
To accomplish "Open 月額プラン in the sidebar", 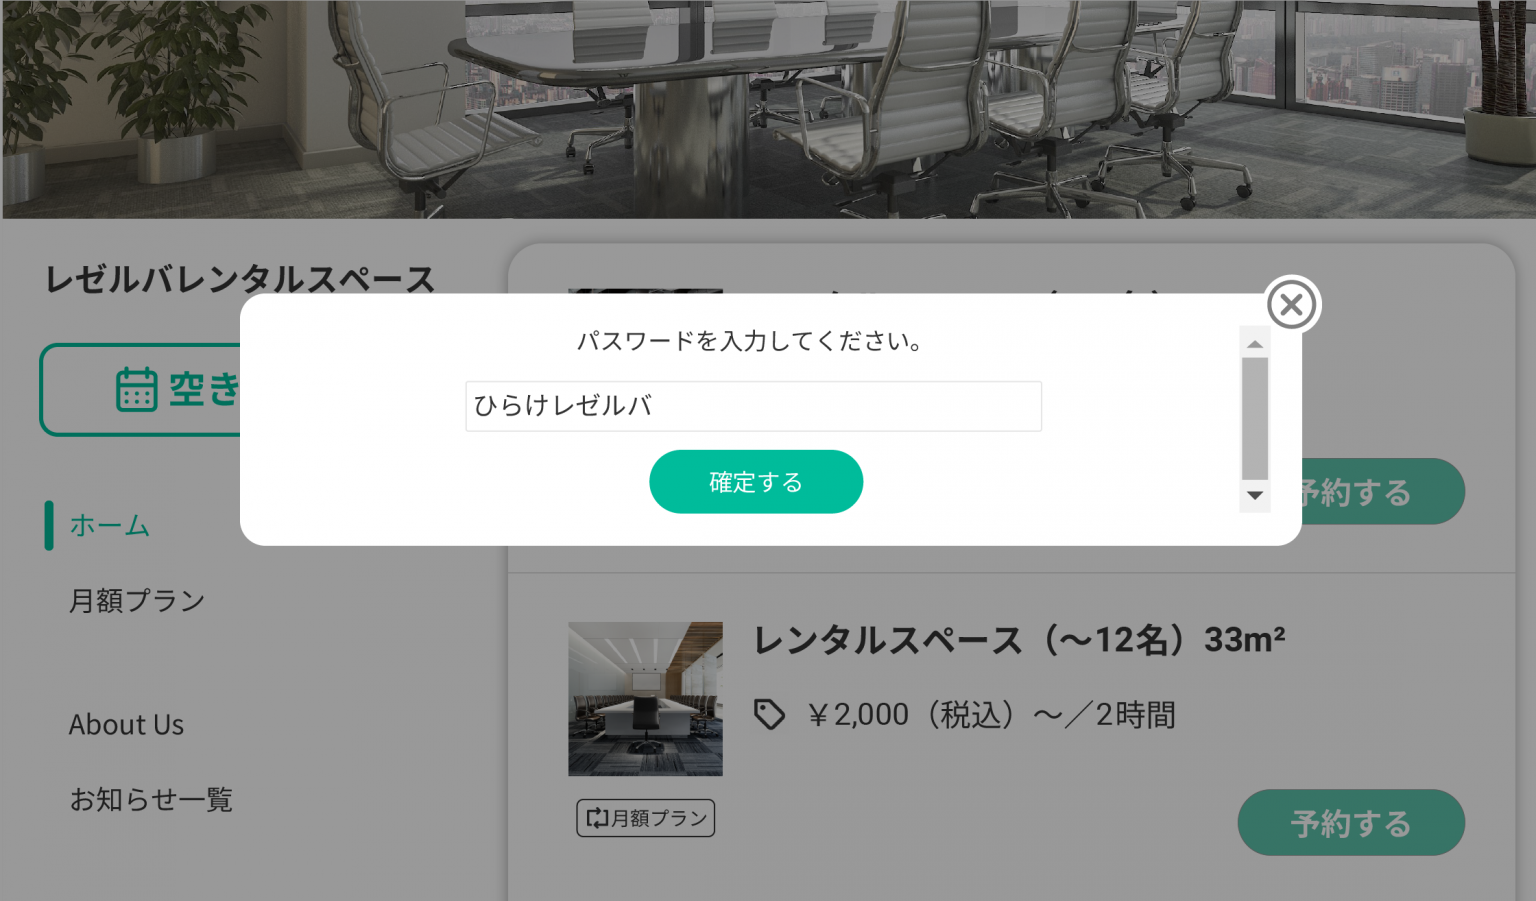I will 137,601.
